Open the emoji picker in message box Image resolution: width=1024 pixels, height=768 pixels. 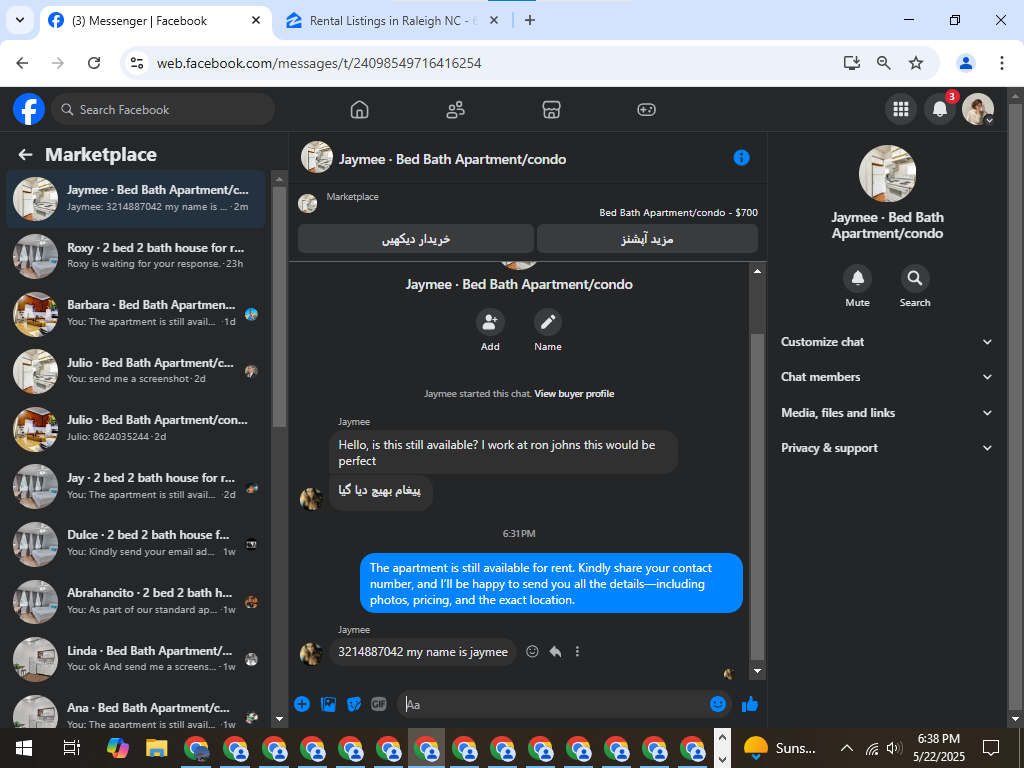(718, 704)
